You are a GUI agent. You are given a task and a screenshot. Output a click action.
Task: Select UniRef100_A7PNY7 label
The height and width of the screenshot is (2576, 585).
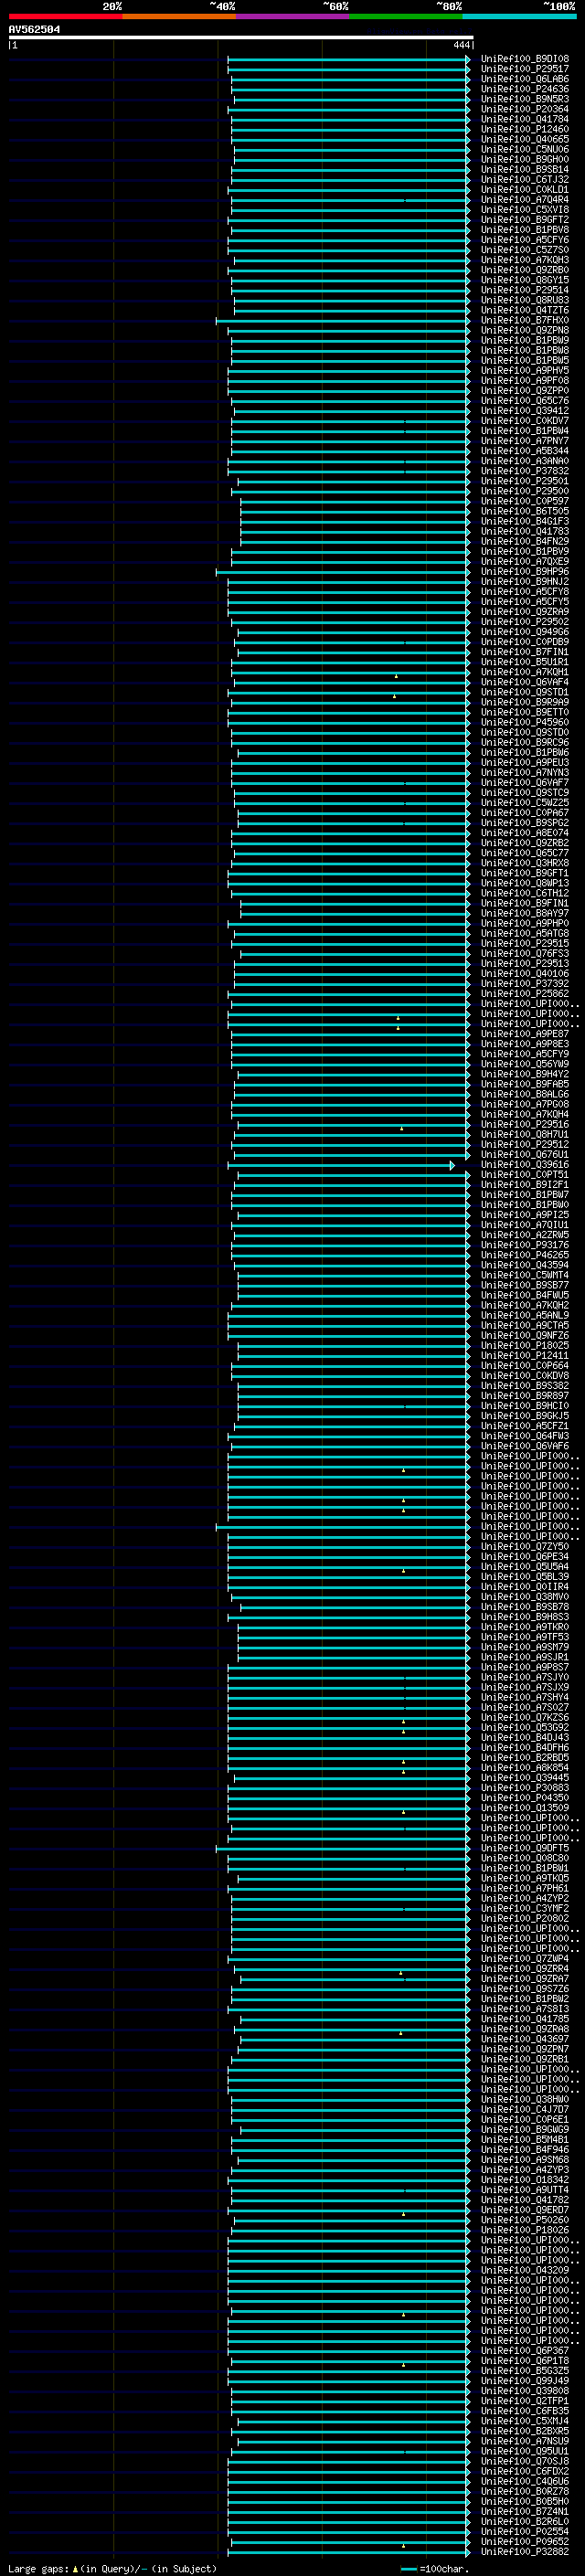pyautogui.click(x=524, y=441)
